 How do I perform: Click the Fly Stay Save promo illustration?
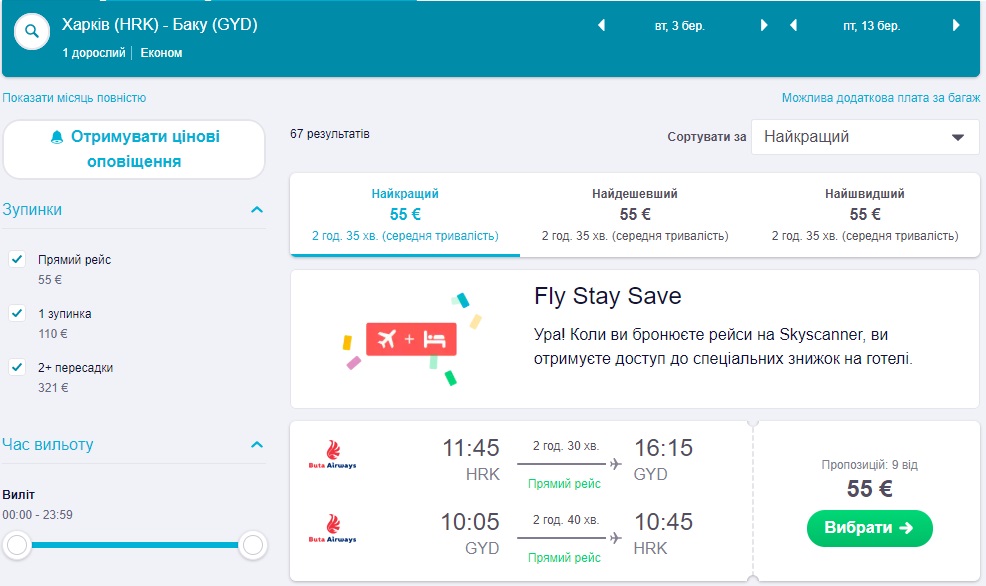[411, 339]
